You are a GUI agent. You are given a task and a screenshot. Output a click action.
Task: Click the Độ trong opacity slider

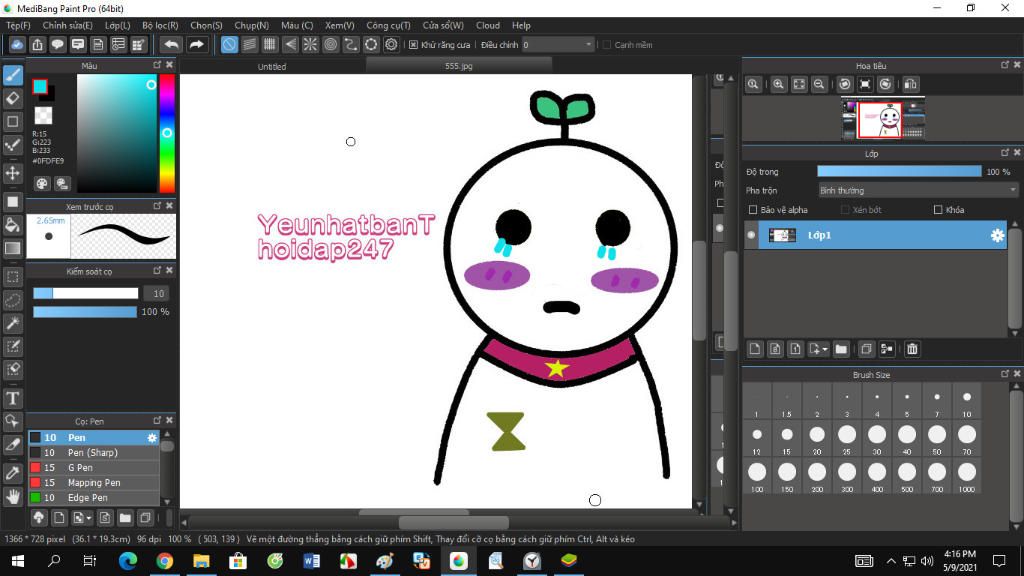(x=899, y=172)
